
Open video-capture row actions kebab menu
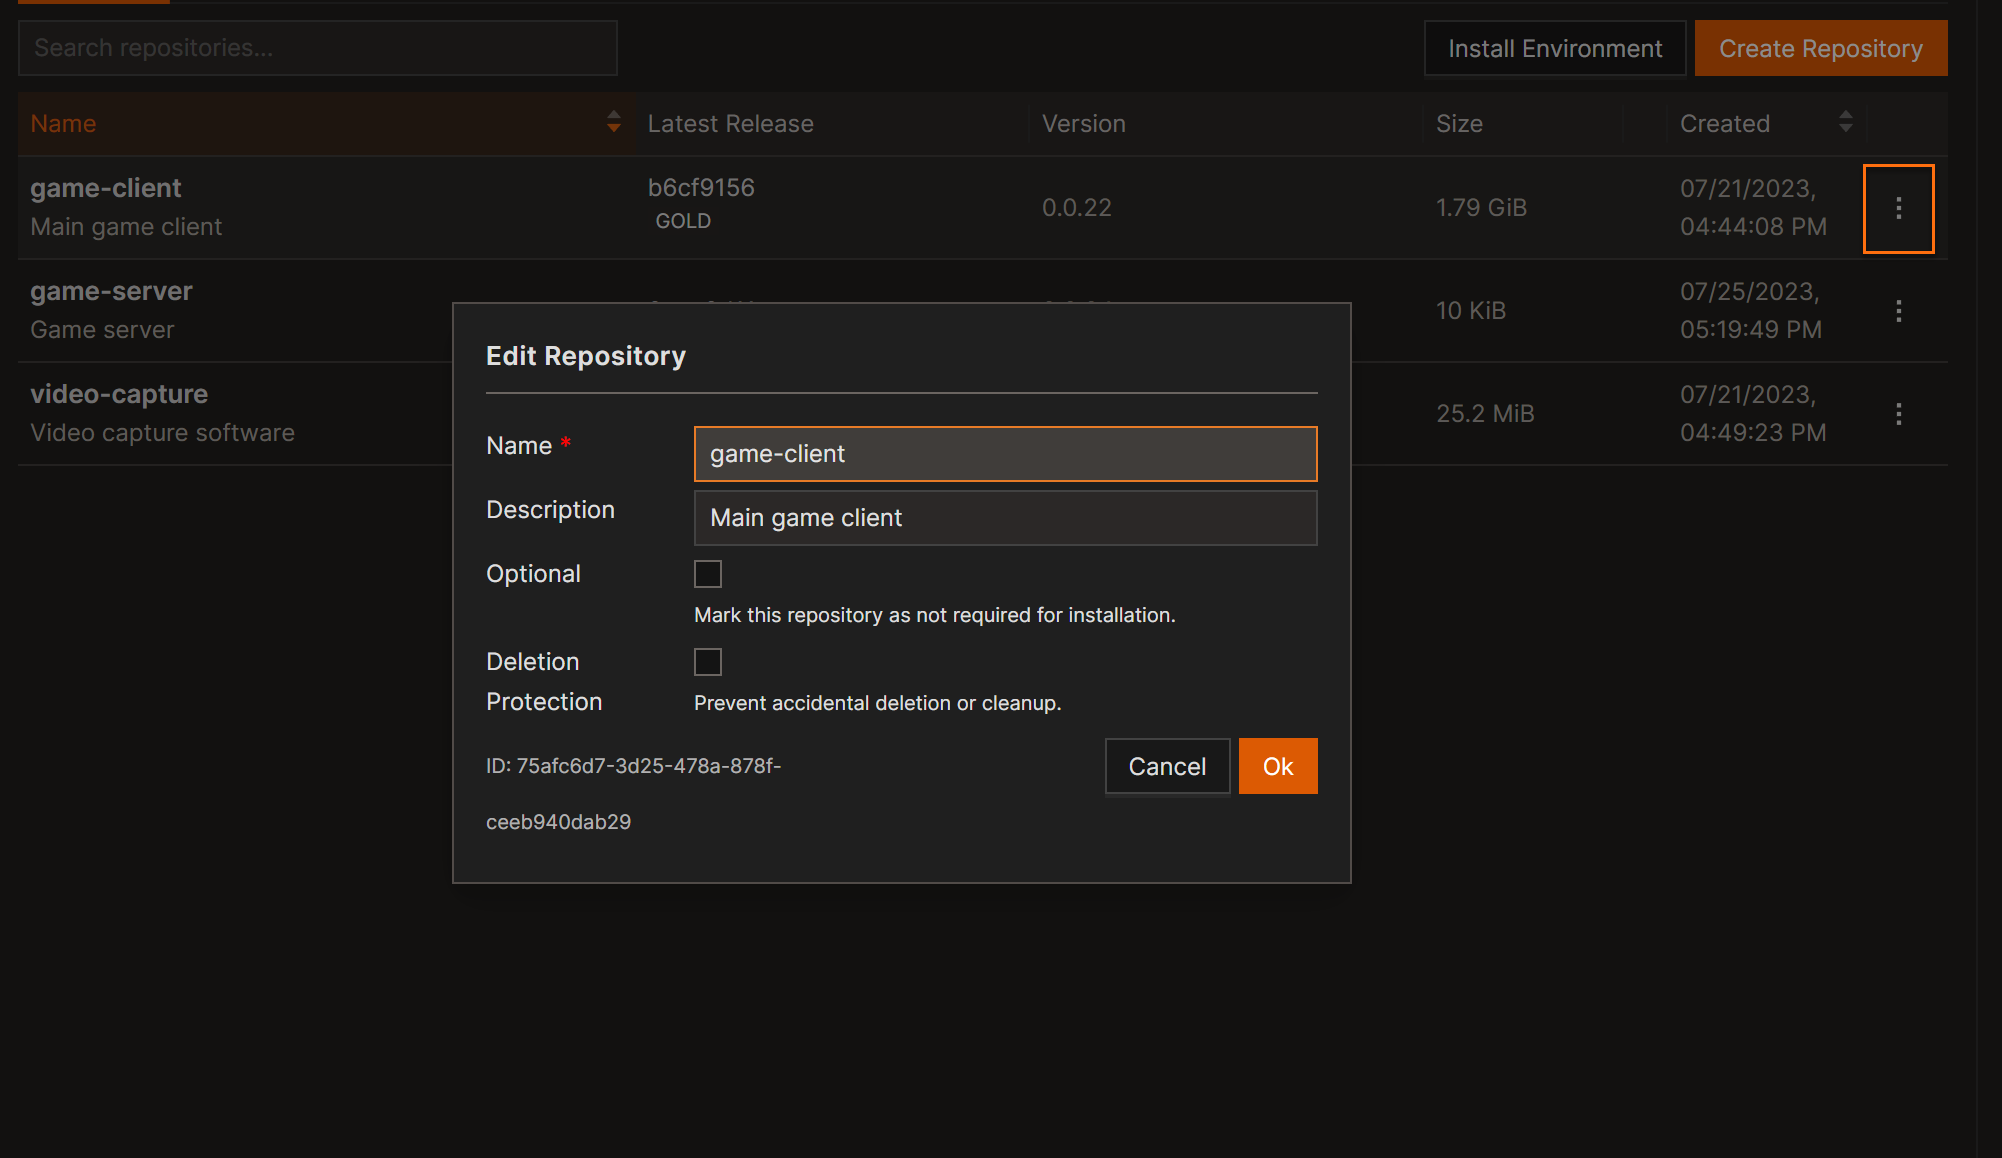coord(1898,414)
